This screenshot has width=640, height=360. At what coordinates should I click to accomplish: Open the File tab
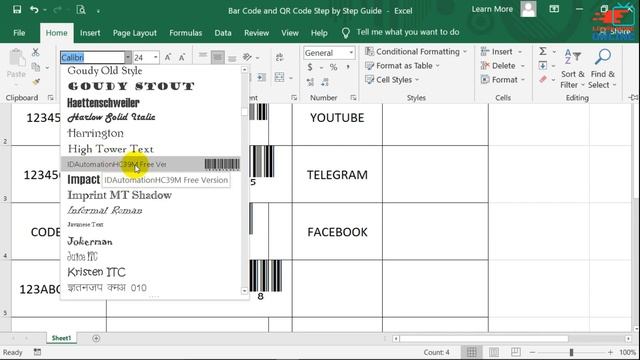tap(19, 33)
